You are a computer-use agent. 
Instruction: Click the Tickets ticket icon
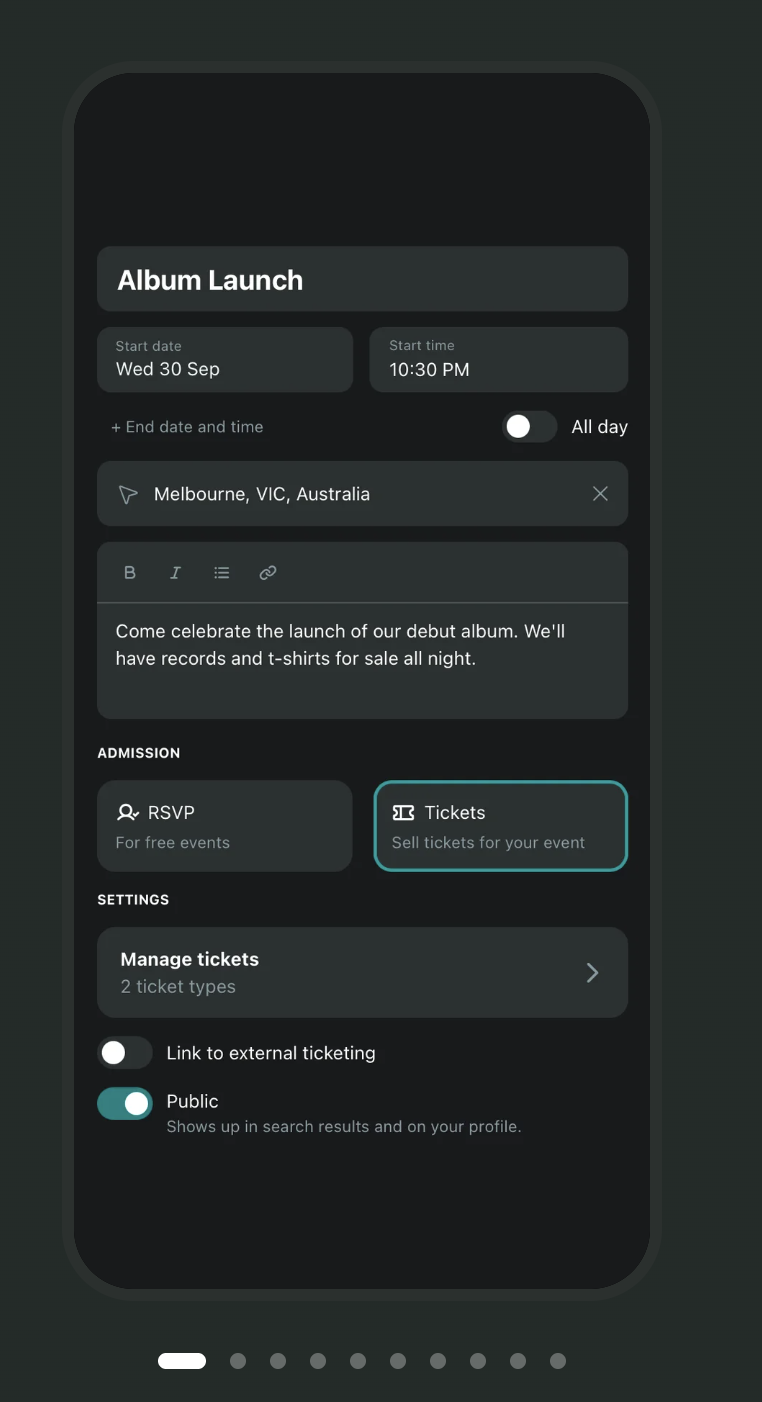point(404,813)
